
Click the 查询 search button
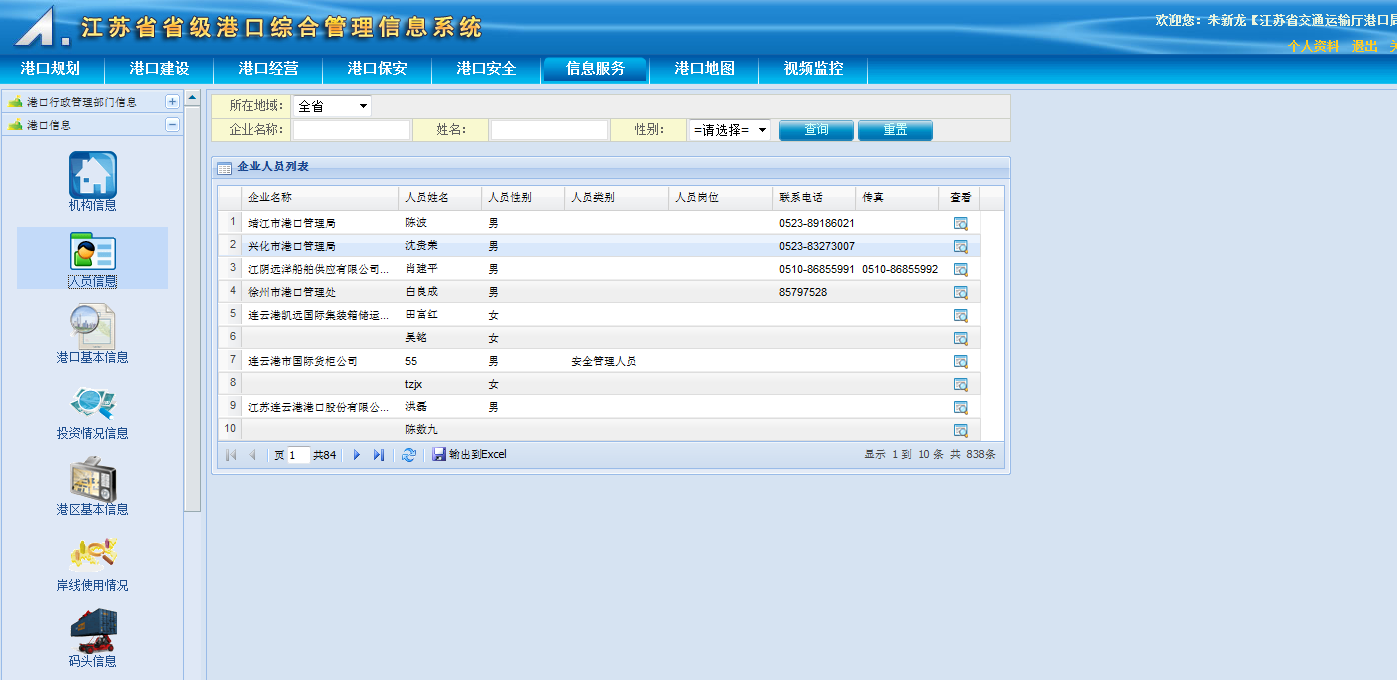tap(816, 130)
